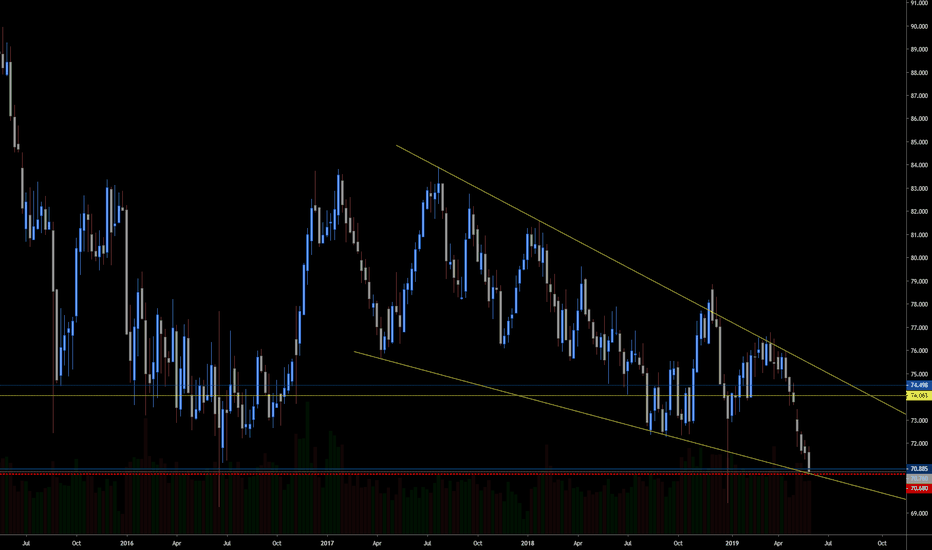Click the gray 70.760 price tag
Screen dimensions: 932x550
point(919,478)
